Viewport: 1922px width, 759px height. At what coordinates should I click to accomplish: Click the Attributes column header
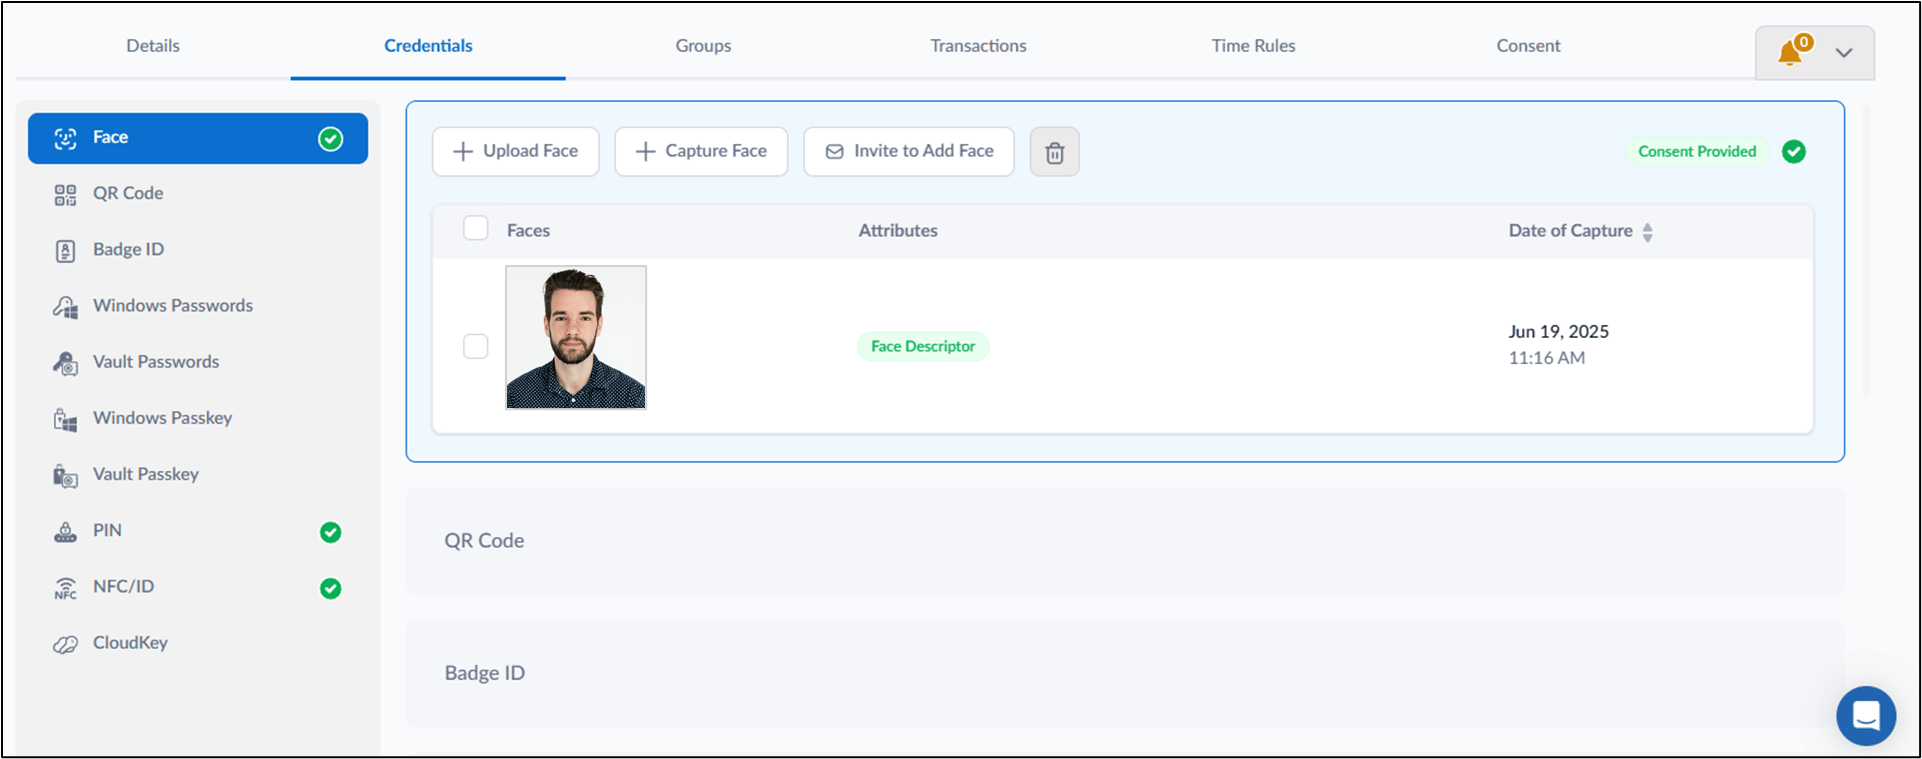898,231
